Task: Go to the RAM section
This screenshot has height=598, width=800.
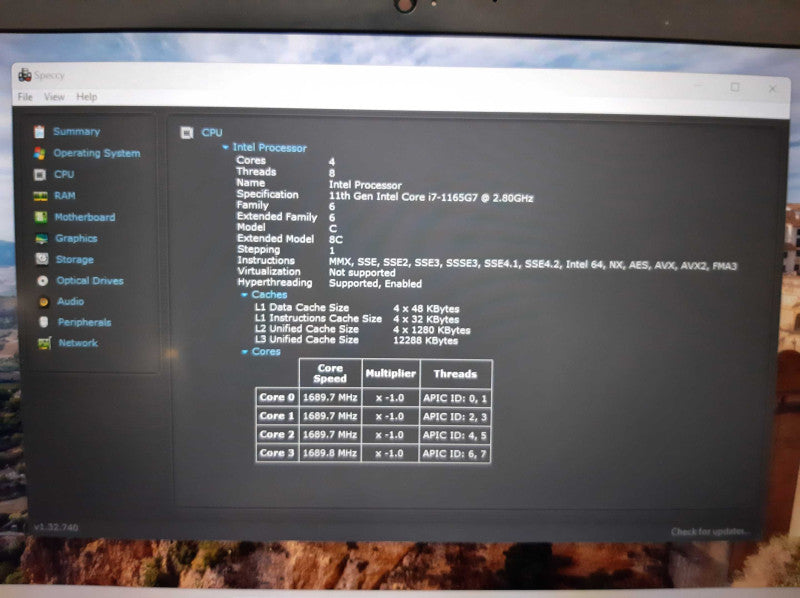Action: 65,195
